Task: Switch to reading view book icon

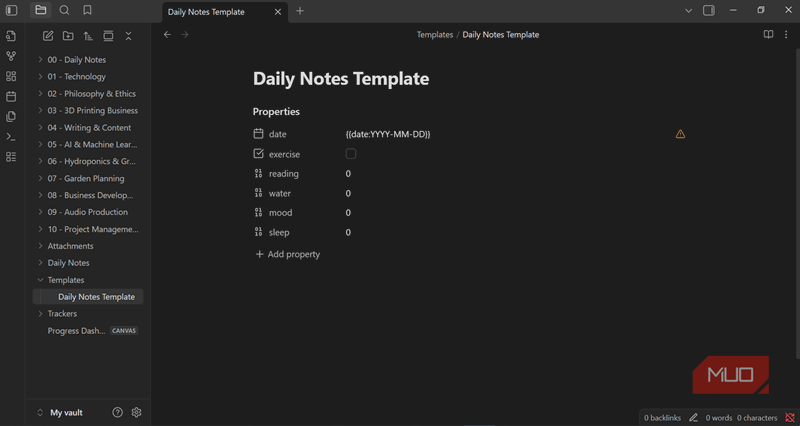Action: coord(768,35)
